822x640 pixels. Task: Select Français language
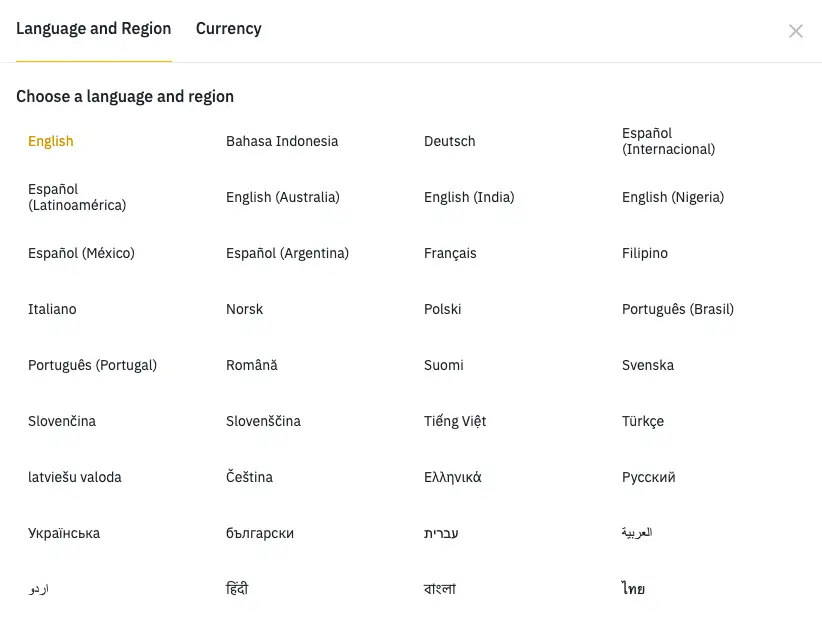pos(450,253)
